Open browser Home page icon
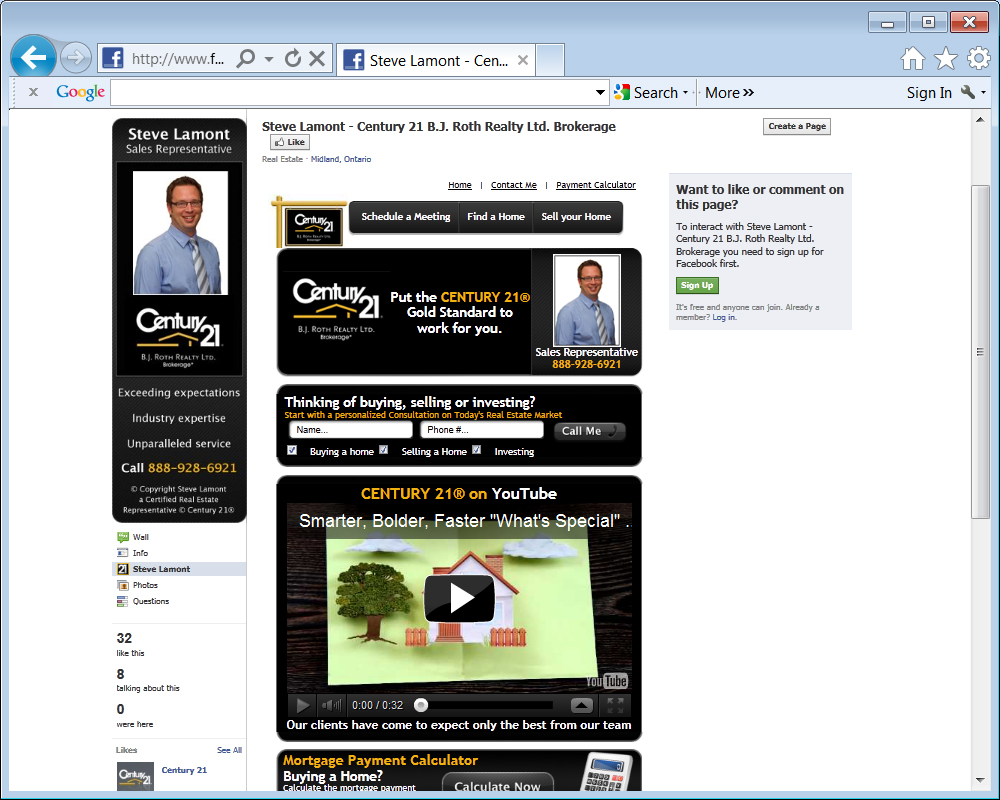The width and height of the screenshot is (1000, 800). point(913,59)
